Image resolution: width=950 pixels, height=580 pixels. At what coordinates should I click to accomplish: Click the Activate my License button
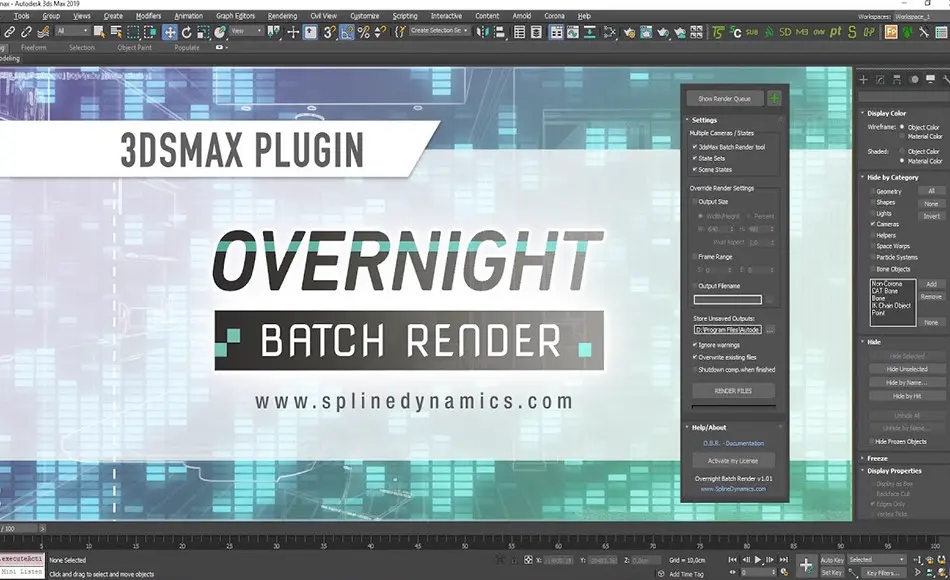pos(733,460)
